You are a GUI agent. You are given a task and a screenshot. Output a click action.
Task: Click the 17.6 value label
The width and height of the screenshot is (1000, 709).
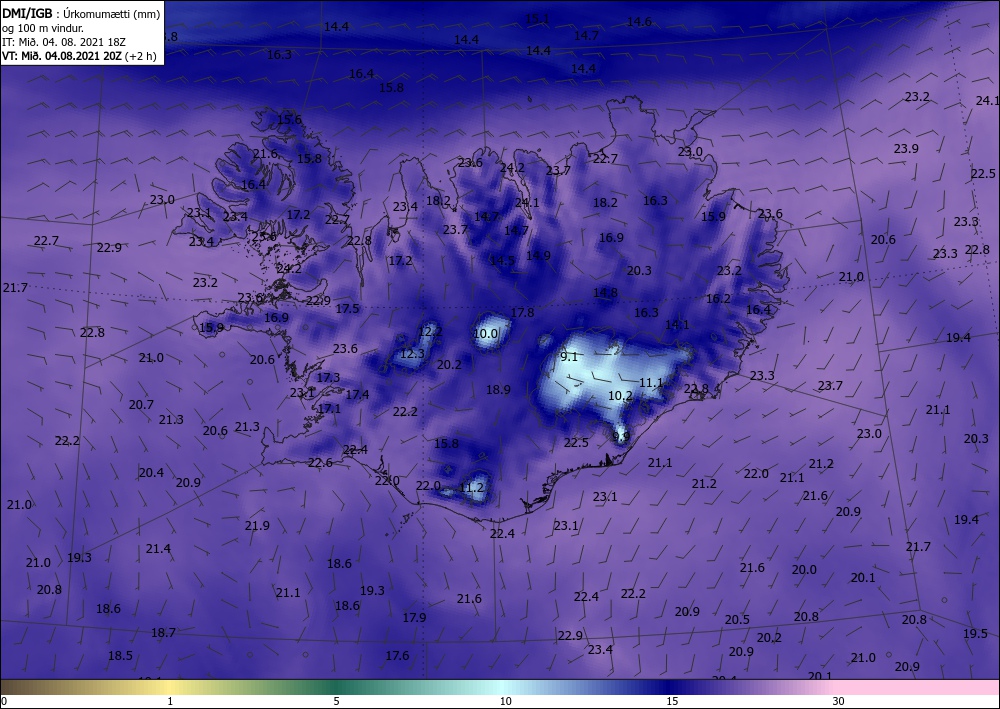(397, 655)
